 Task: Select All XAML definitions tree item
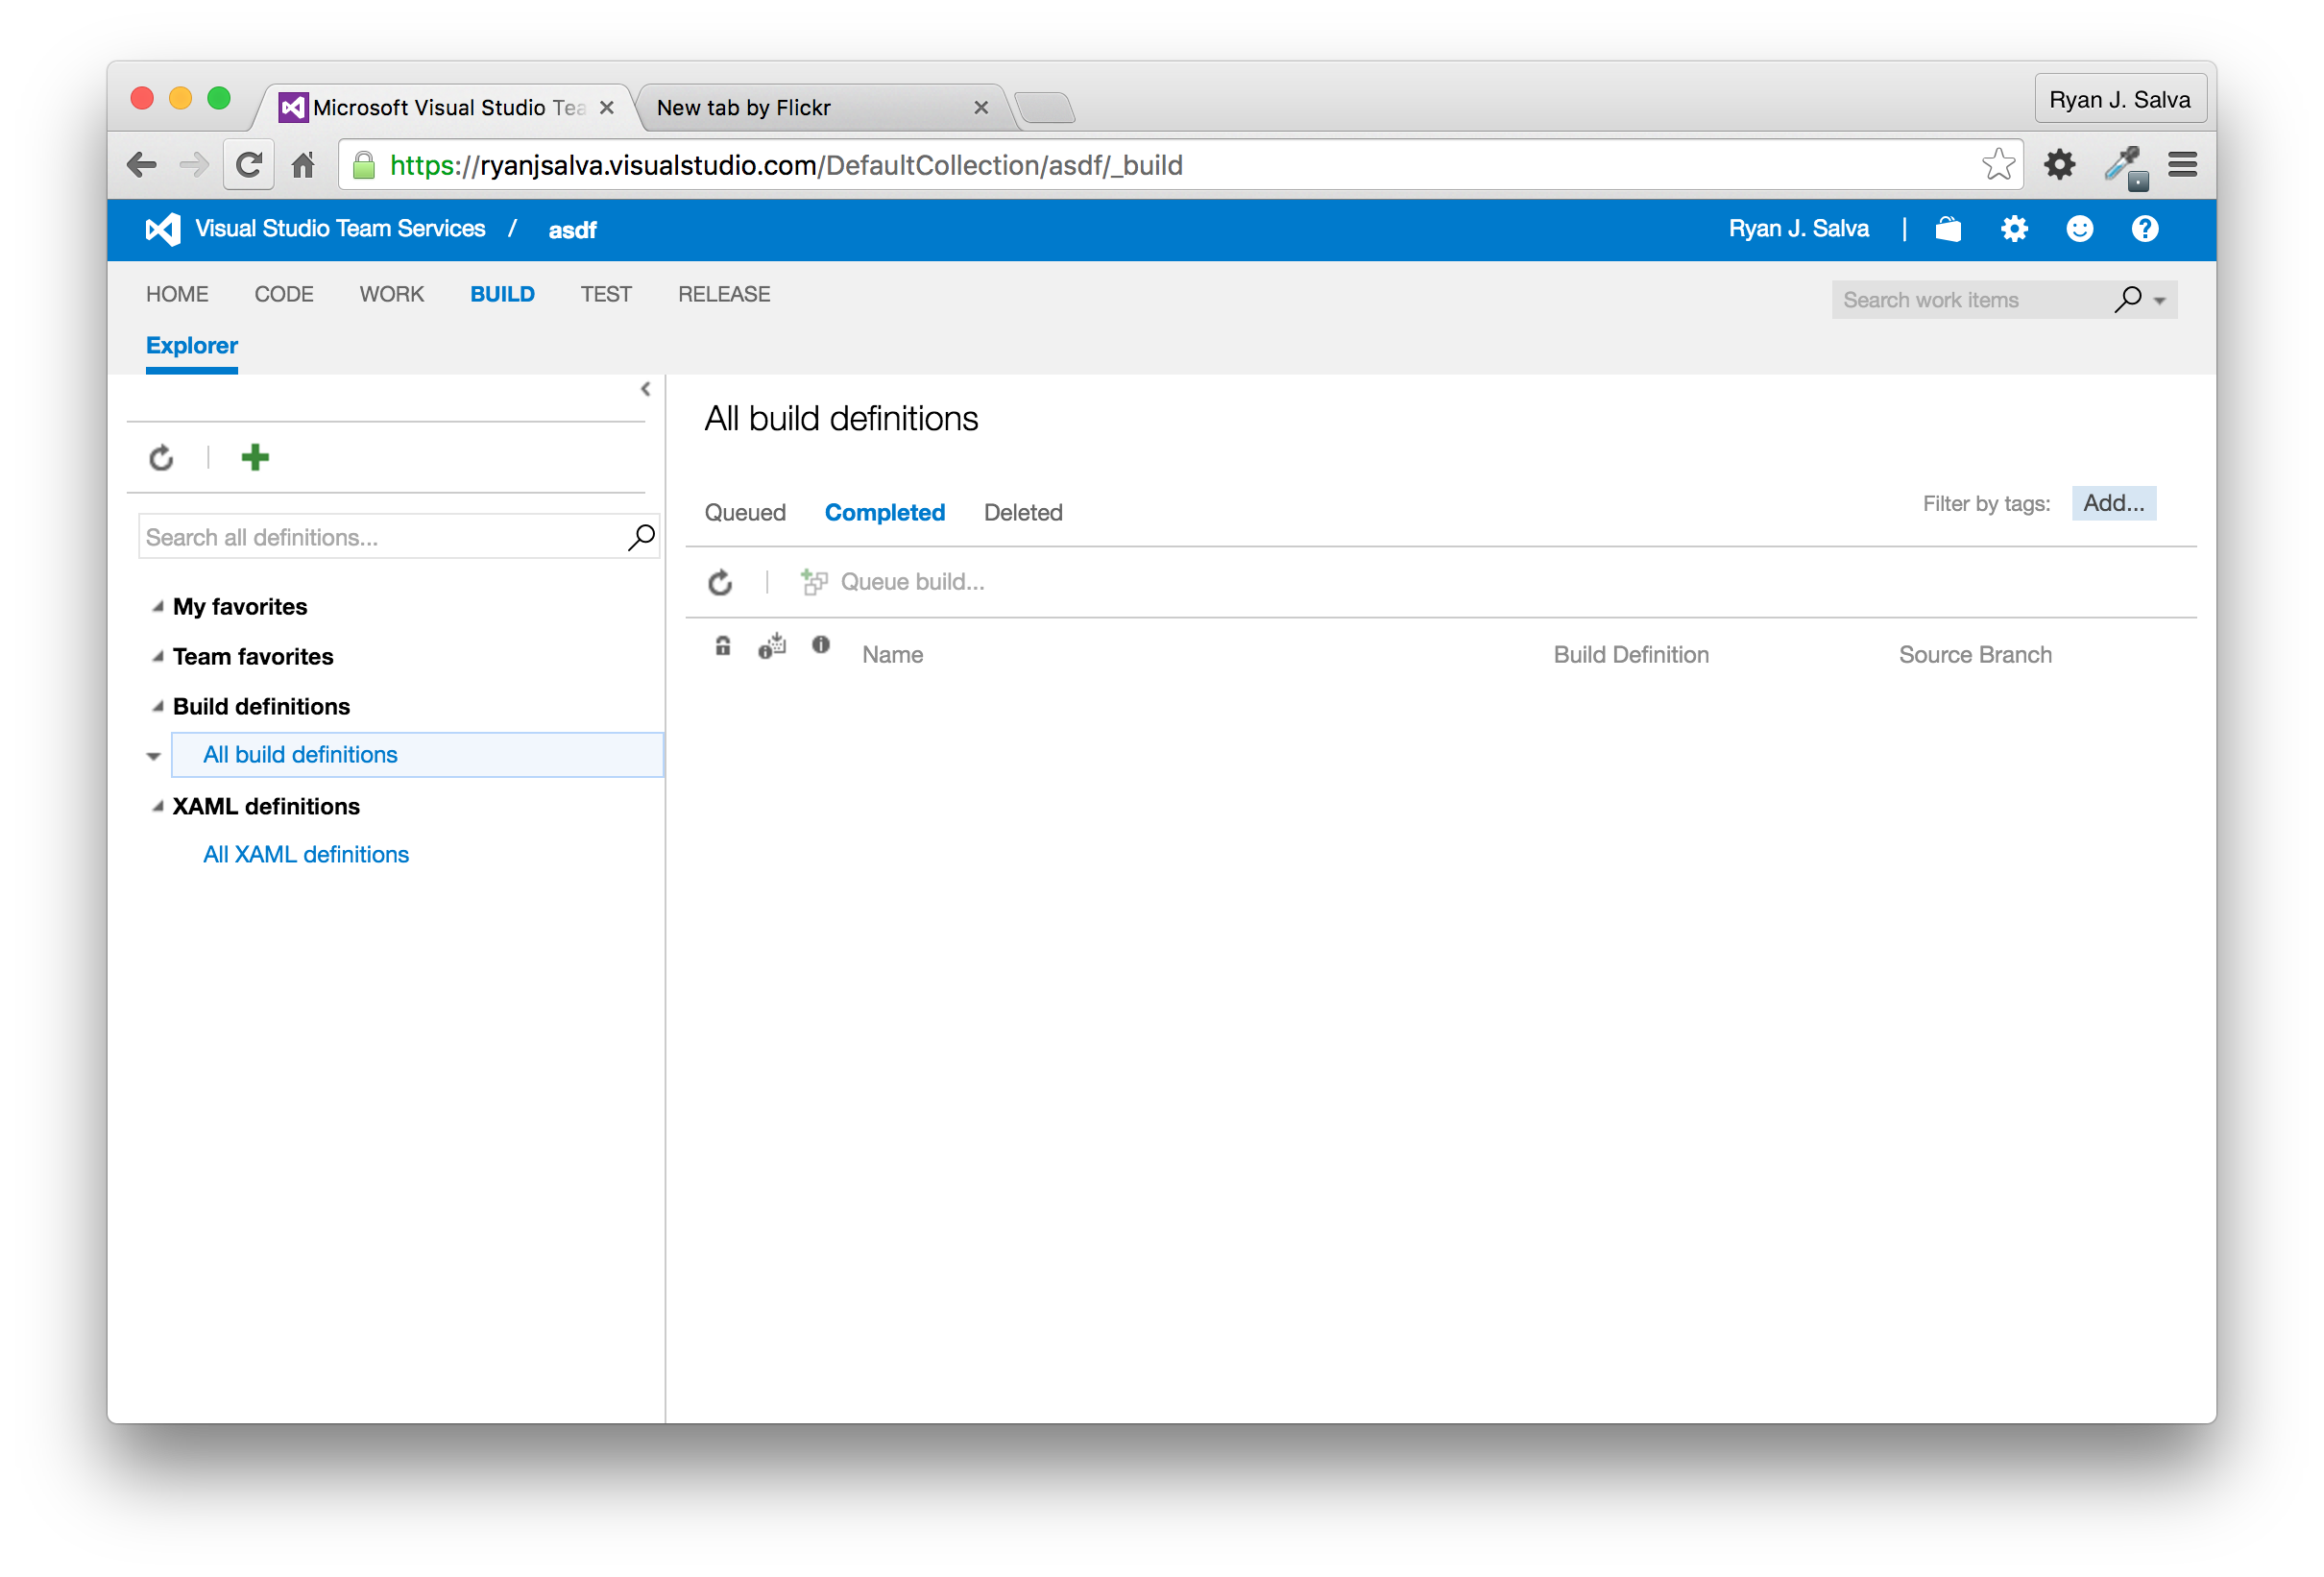click(x=306, y=854)
